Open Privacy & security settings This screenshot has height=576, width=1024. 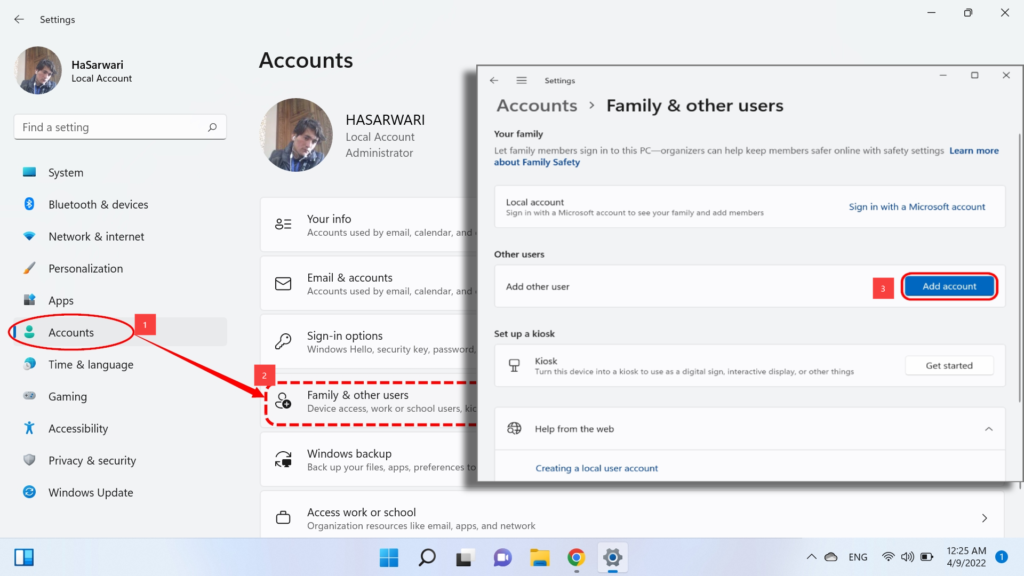click(93, 460)
